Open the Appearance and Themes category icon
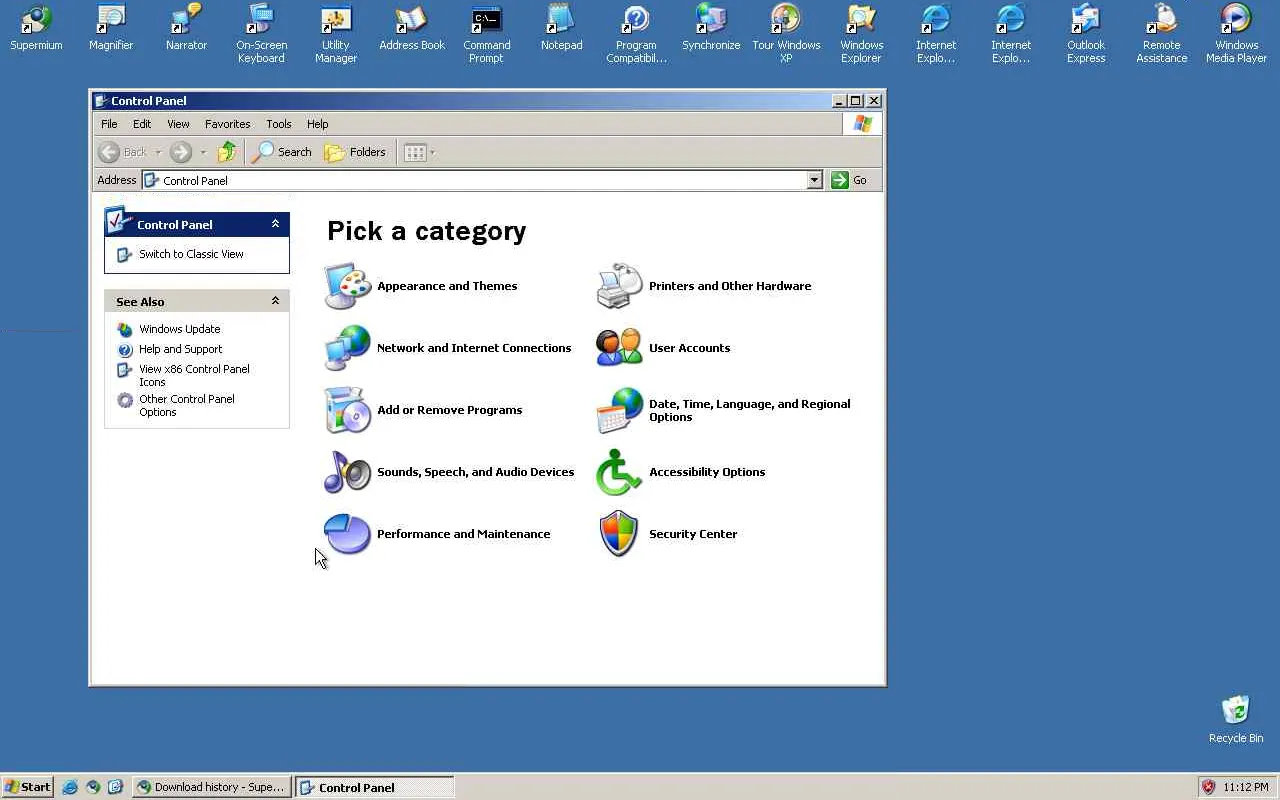The image size is (1280, 800). pyautogui.click(x=347, y=286)
